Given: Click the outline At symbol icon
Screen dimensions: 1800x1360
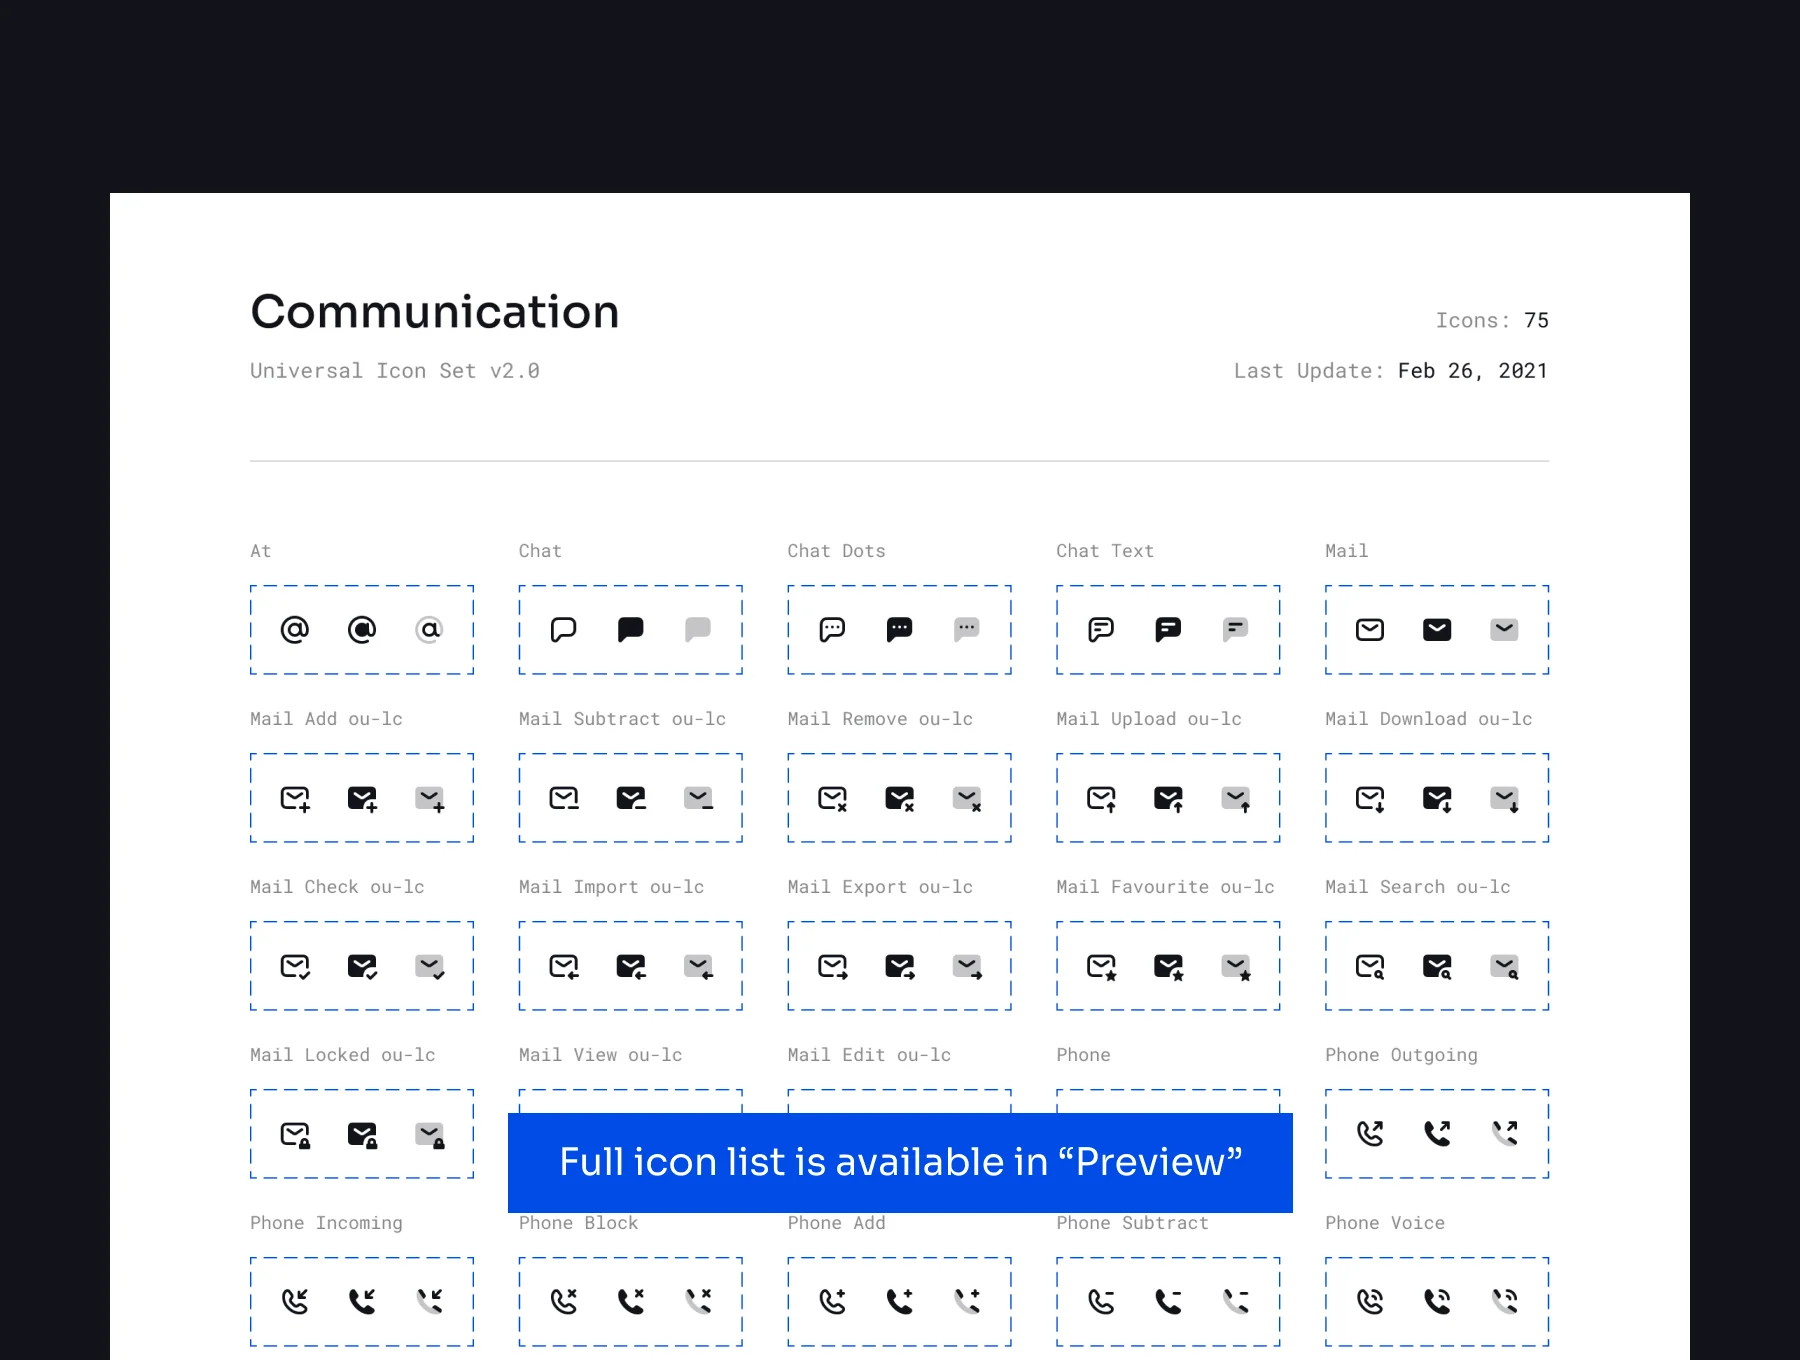Looking at the screenshot, I should point(295,629).
